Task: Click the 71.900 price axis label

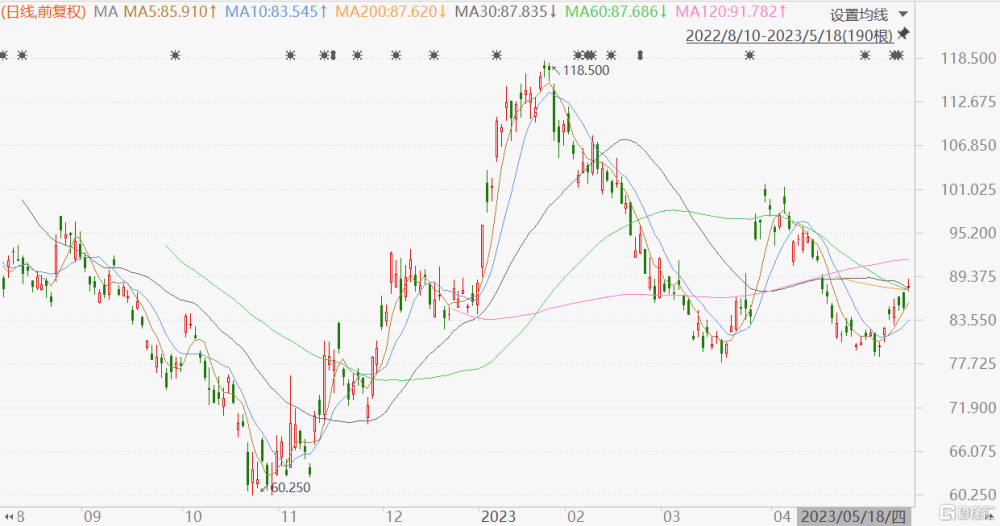Action: [972, 408]
